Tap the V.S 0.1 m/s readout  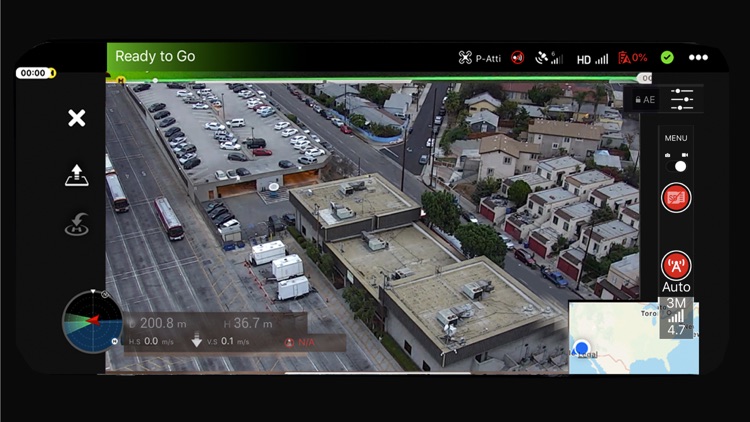(x=228, y=342)
